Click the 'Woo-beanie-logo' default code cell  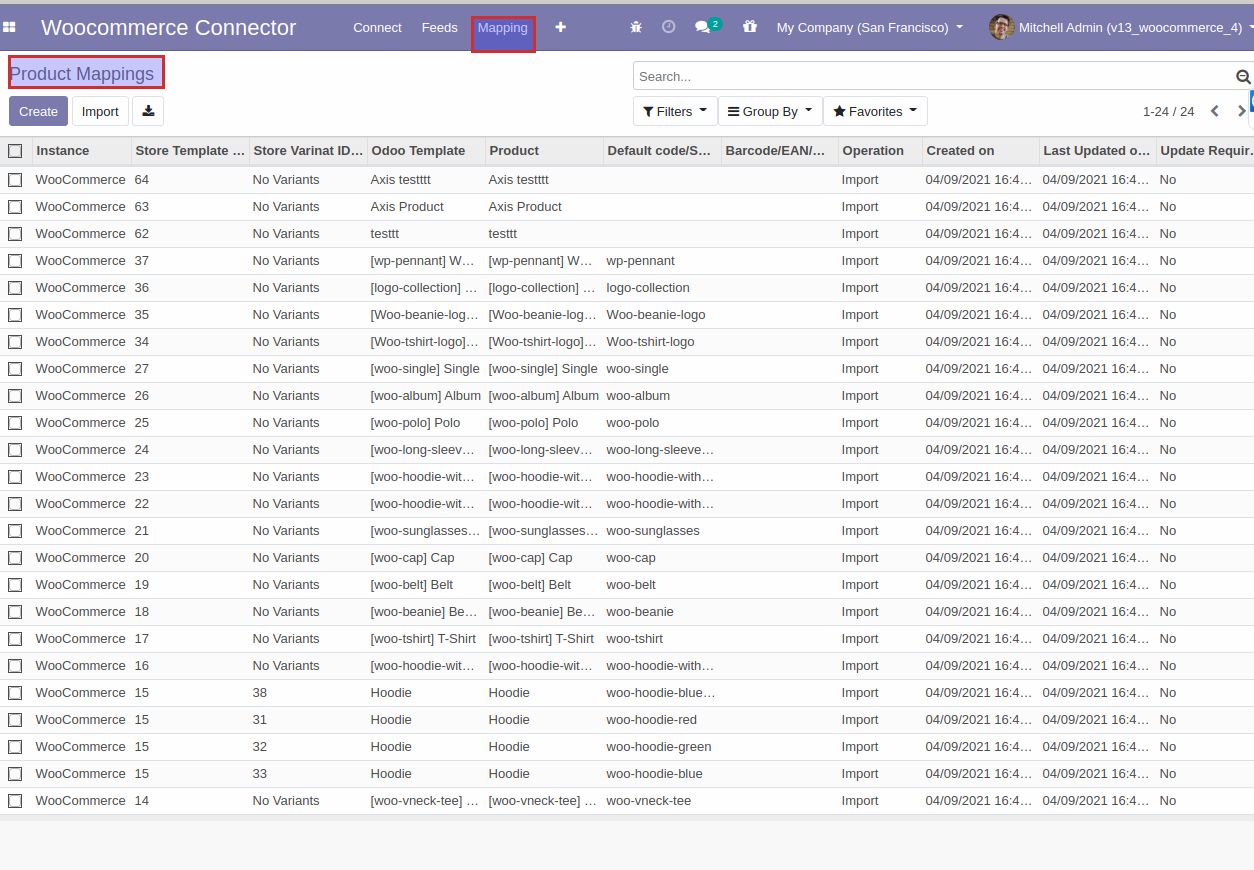[x=662, y=315]
